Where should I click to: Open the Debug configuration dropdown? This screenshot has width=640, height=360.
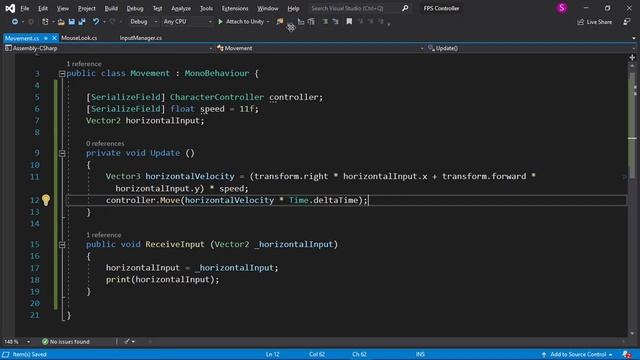[x=143, y=22]
